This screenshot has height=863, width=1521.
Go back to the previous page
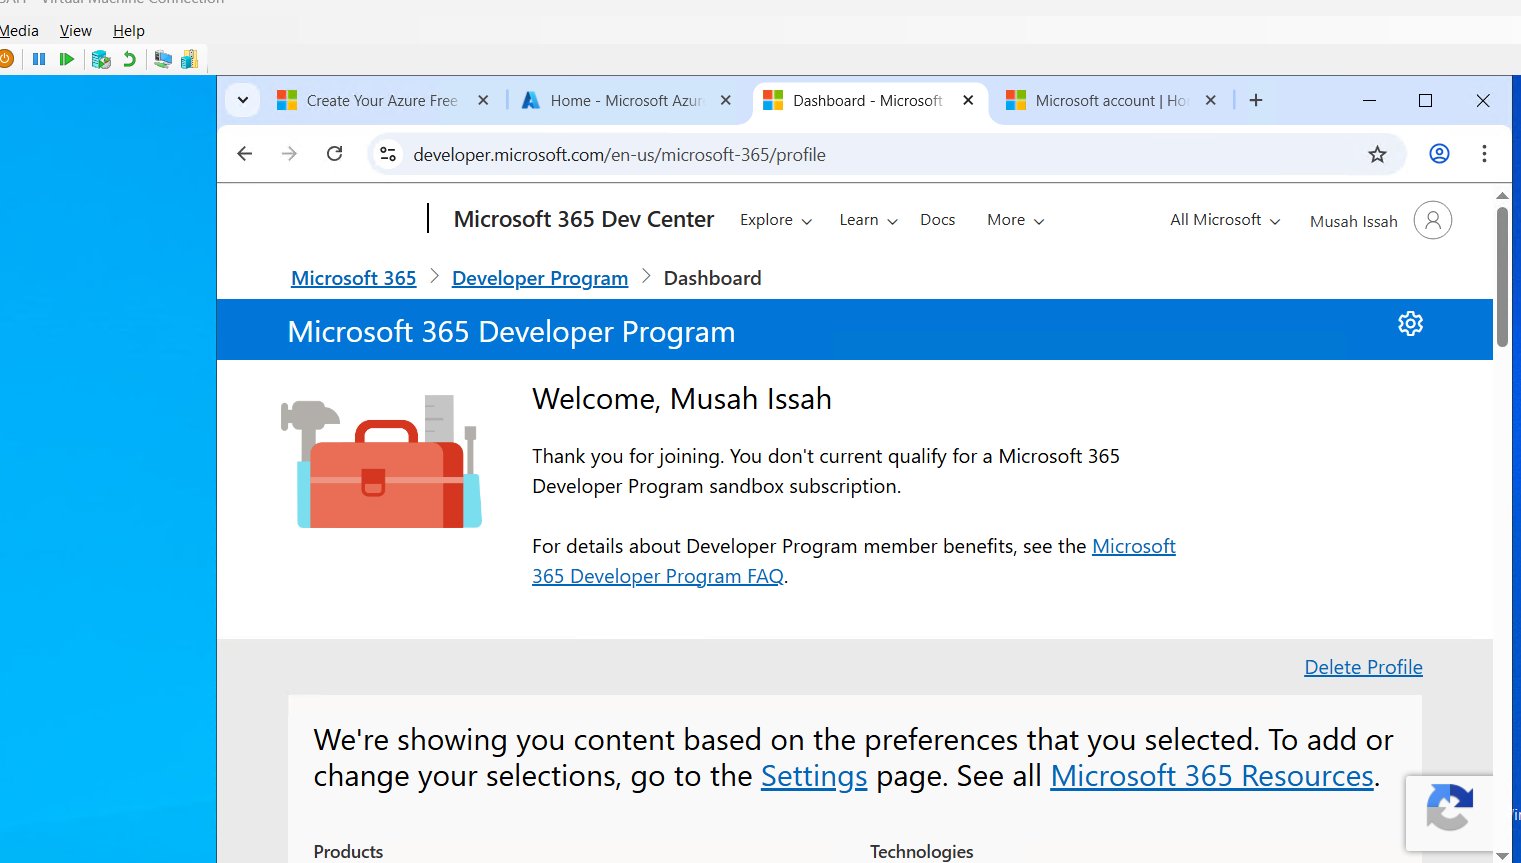pyautogui.click(x=245, y=154)
